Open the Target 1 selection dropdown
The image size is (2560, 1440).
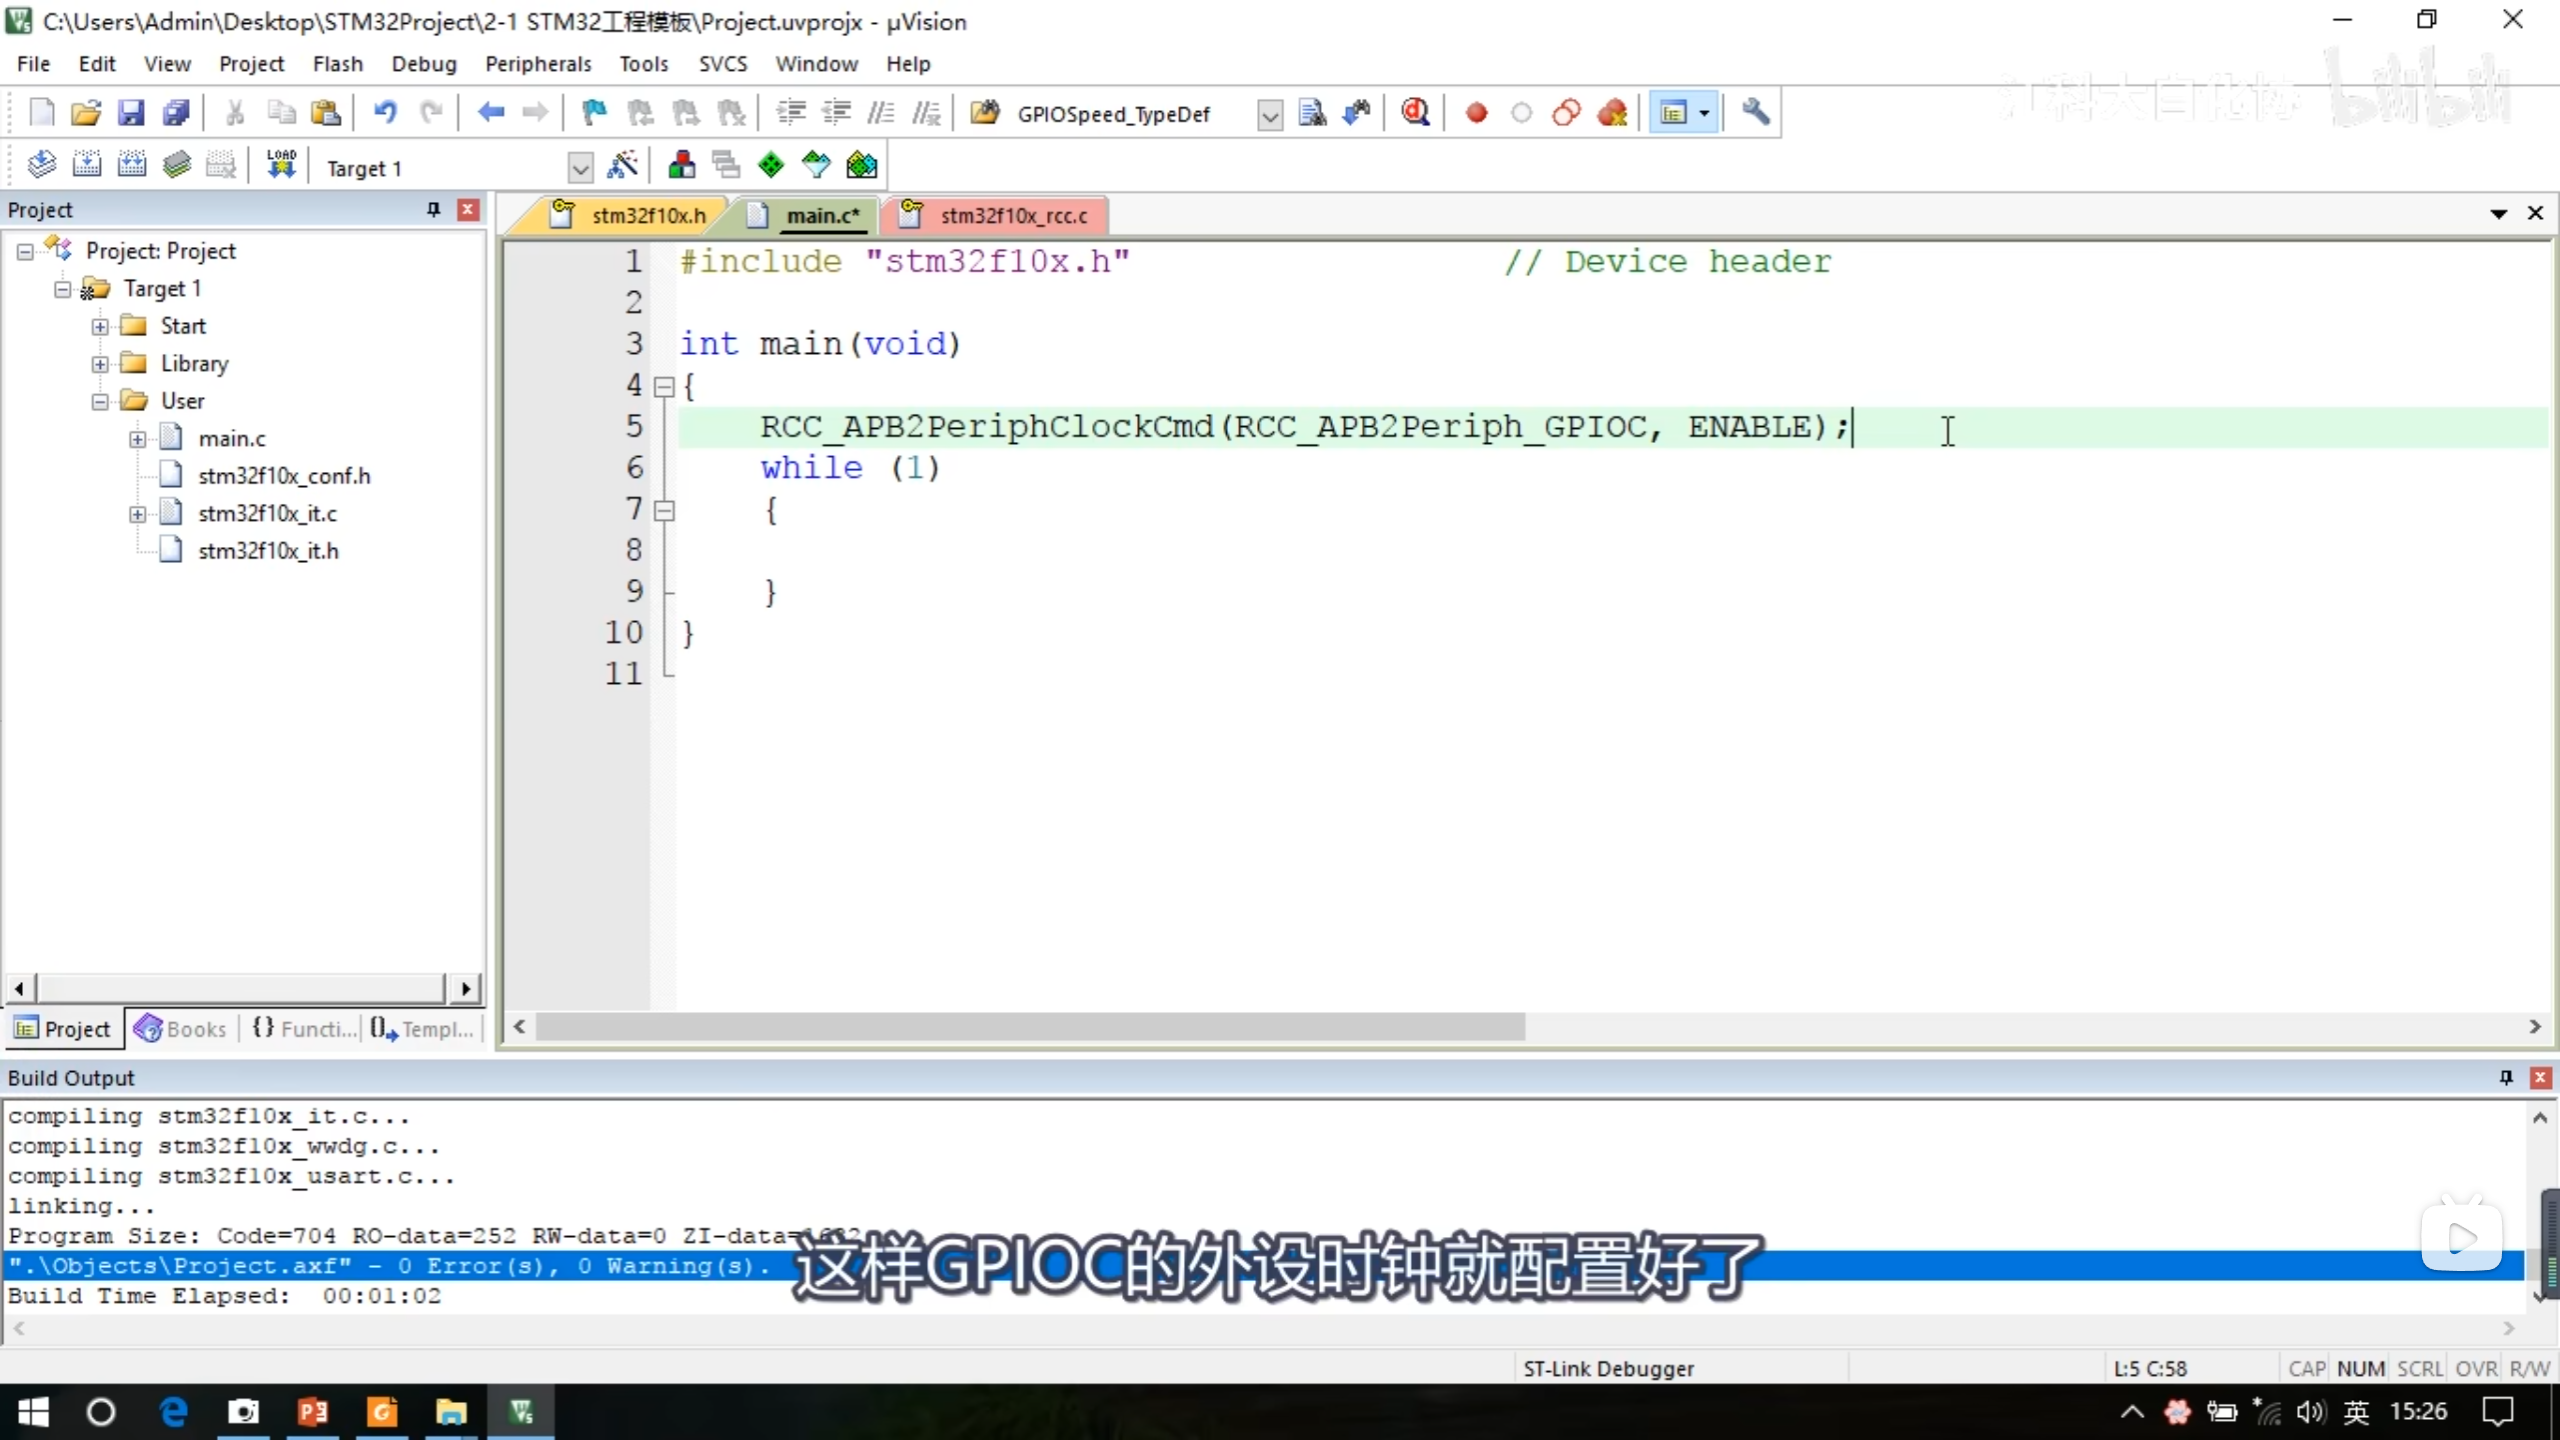(x=580, y=168)
